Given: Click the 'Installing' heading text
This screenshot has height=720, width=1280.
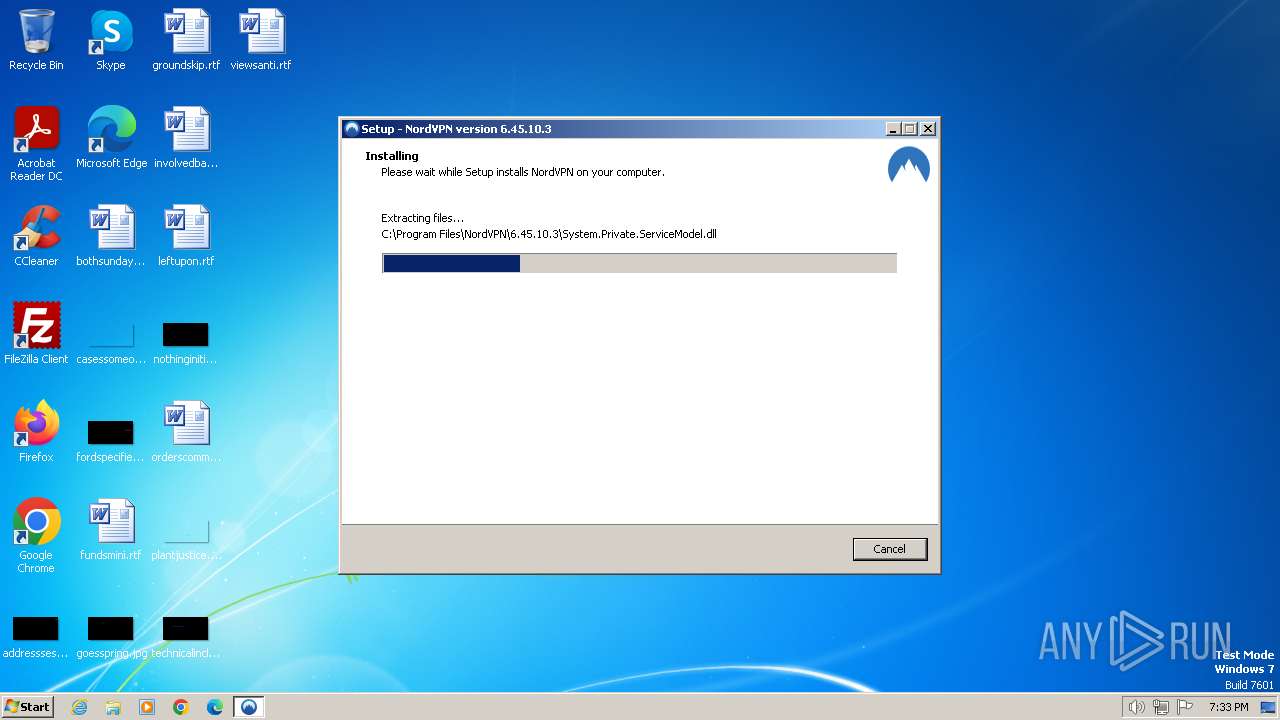Looking at the screenshot, I should click(x=392, y=156).
